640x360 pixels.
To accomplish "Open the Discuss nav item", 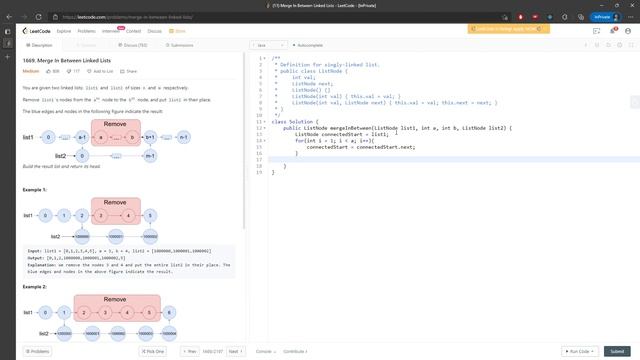I will tap(154, 31).
